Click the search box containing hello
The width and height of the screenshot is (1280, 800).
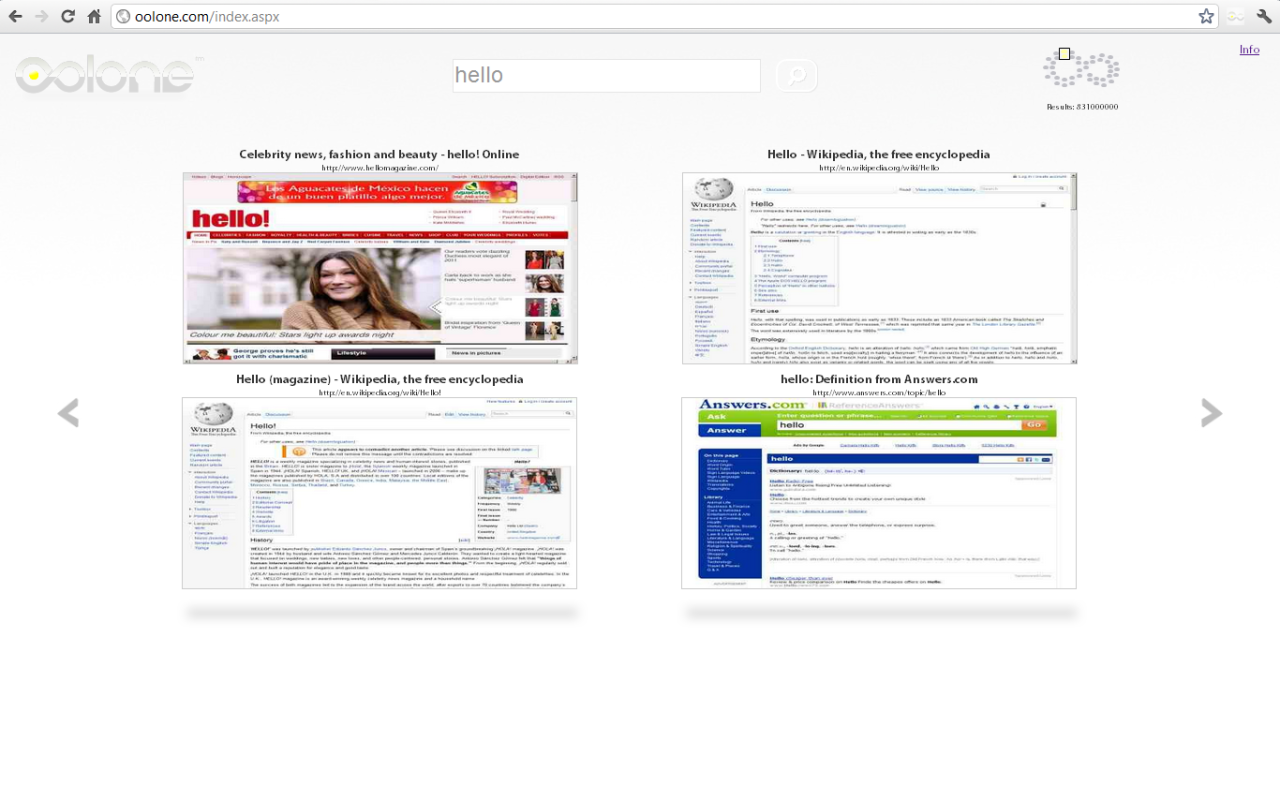tap(606, 76)
